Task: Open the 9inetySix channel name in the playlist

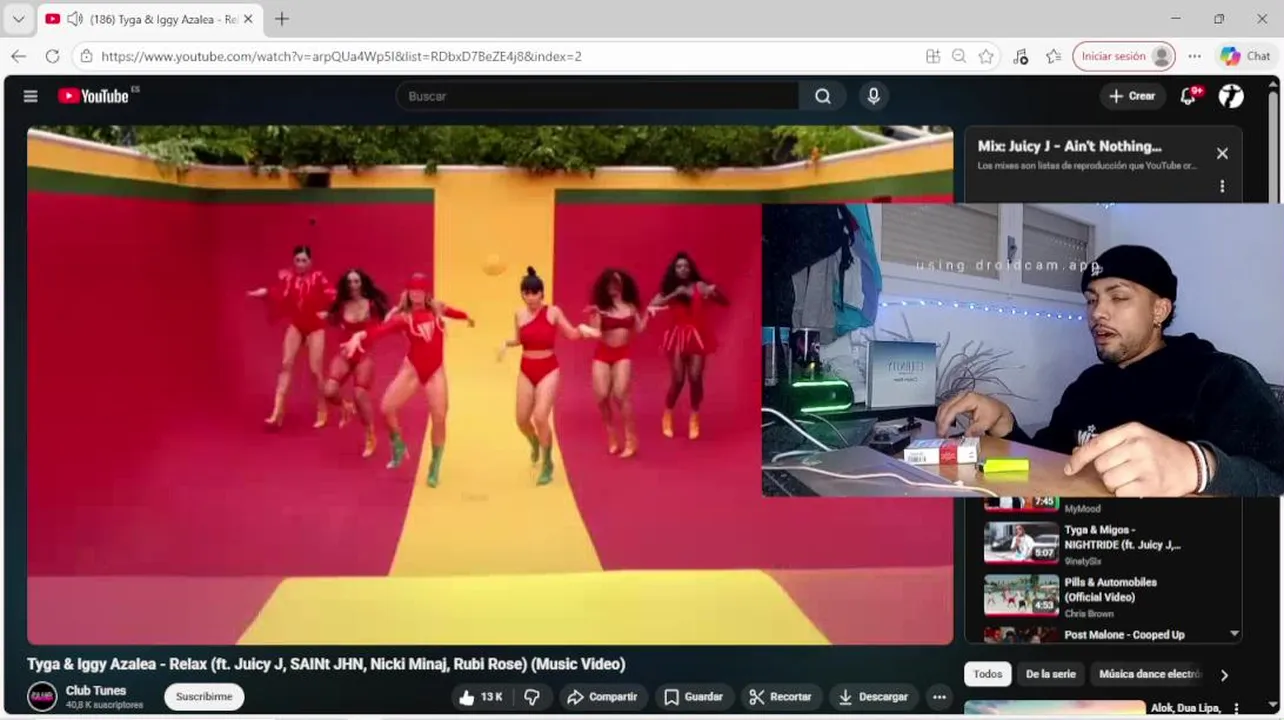Action: point(1081,561)
